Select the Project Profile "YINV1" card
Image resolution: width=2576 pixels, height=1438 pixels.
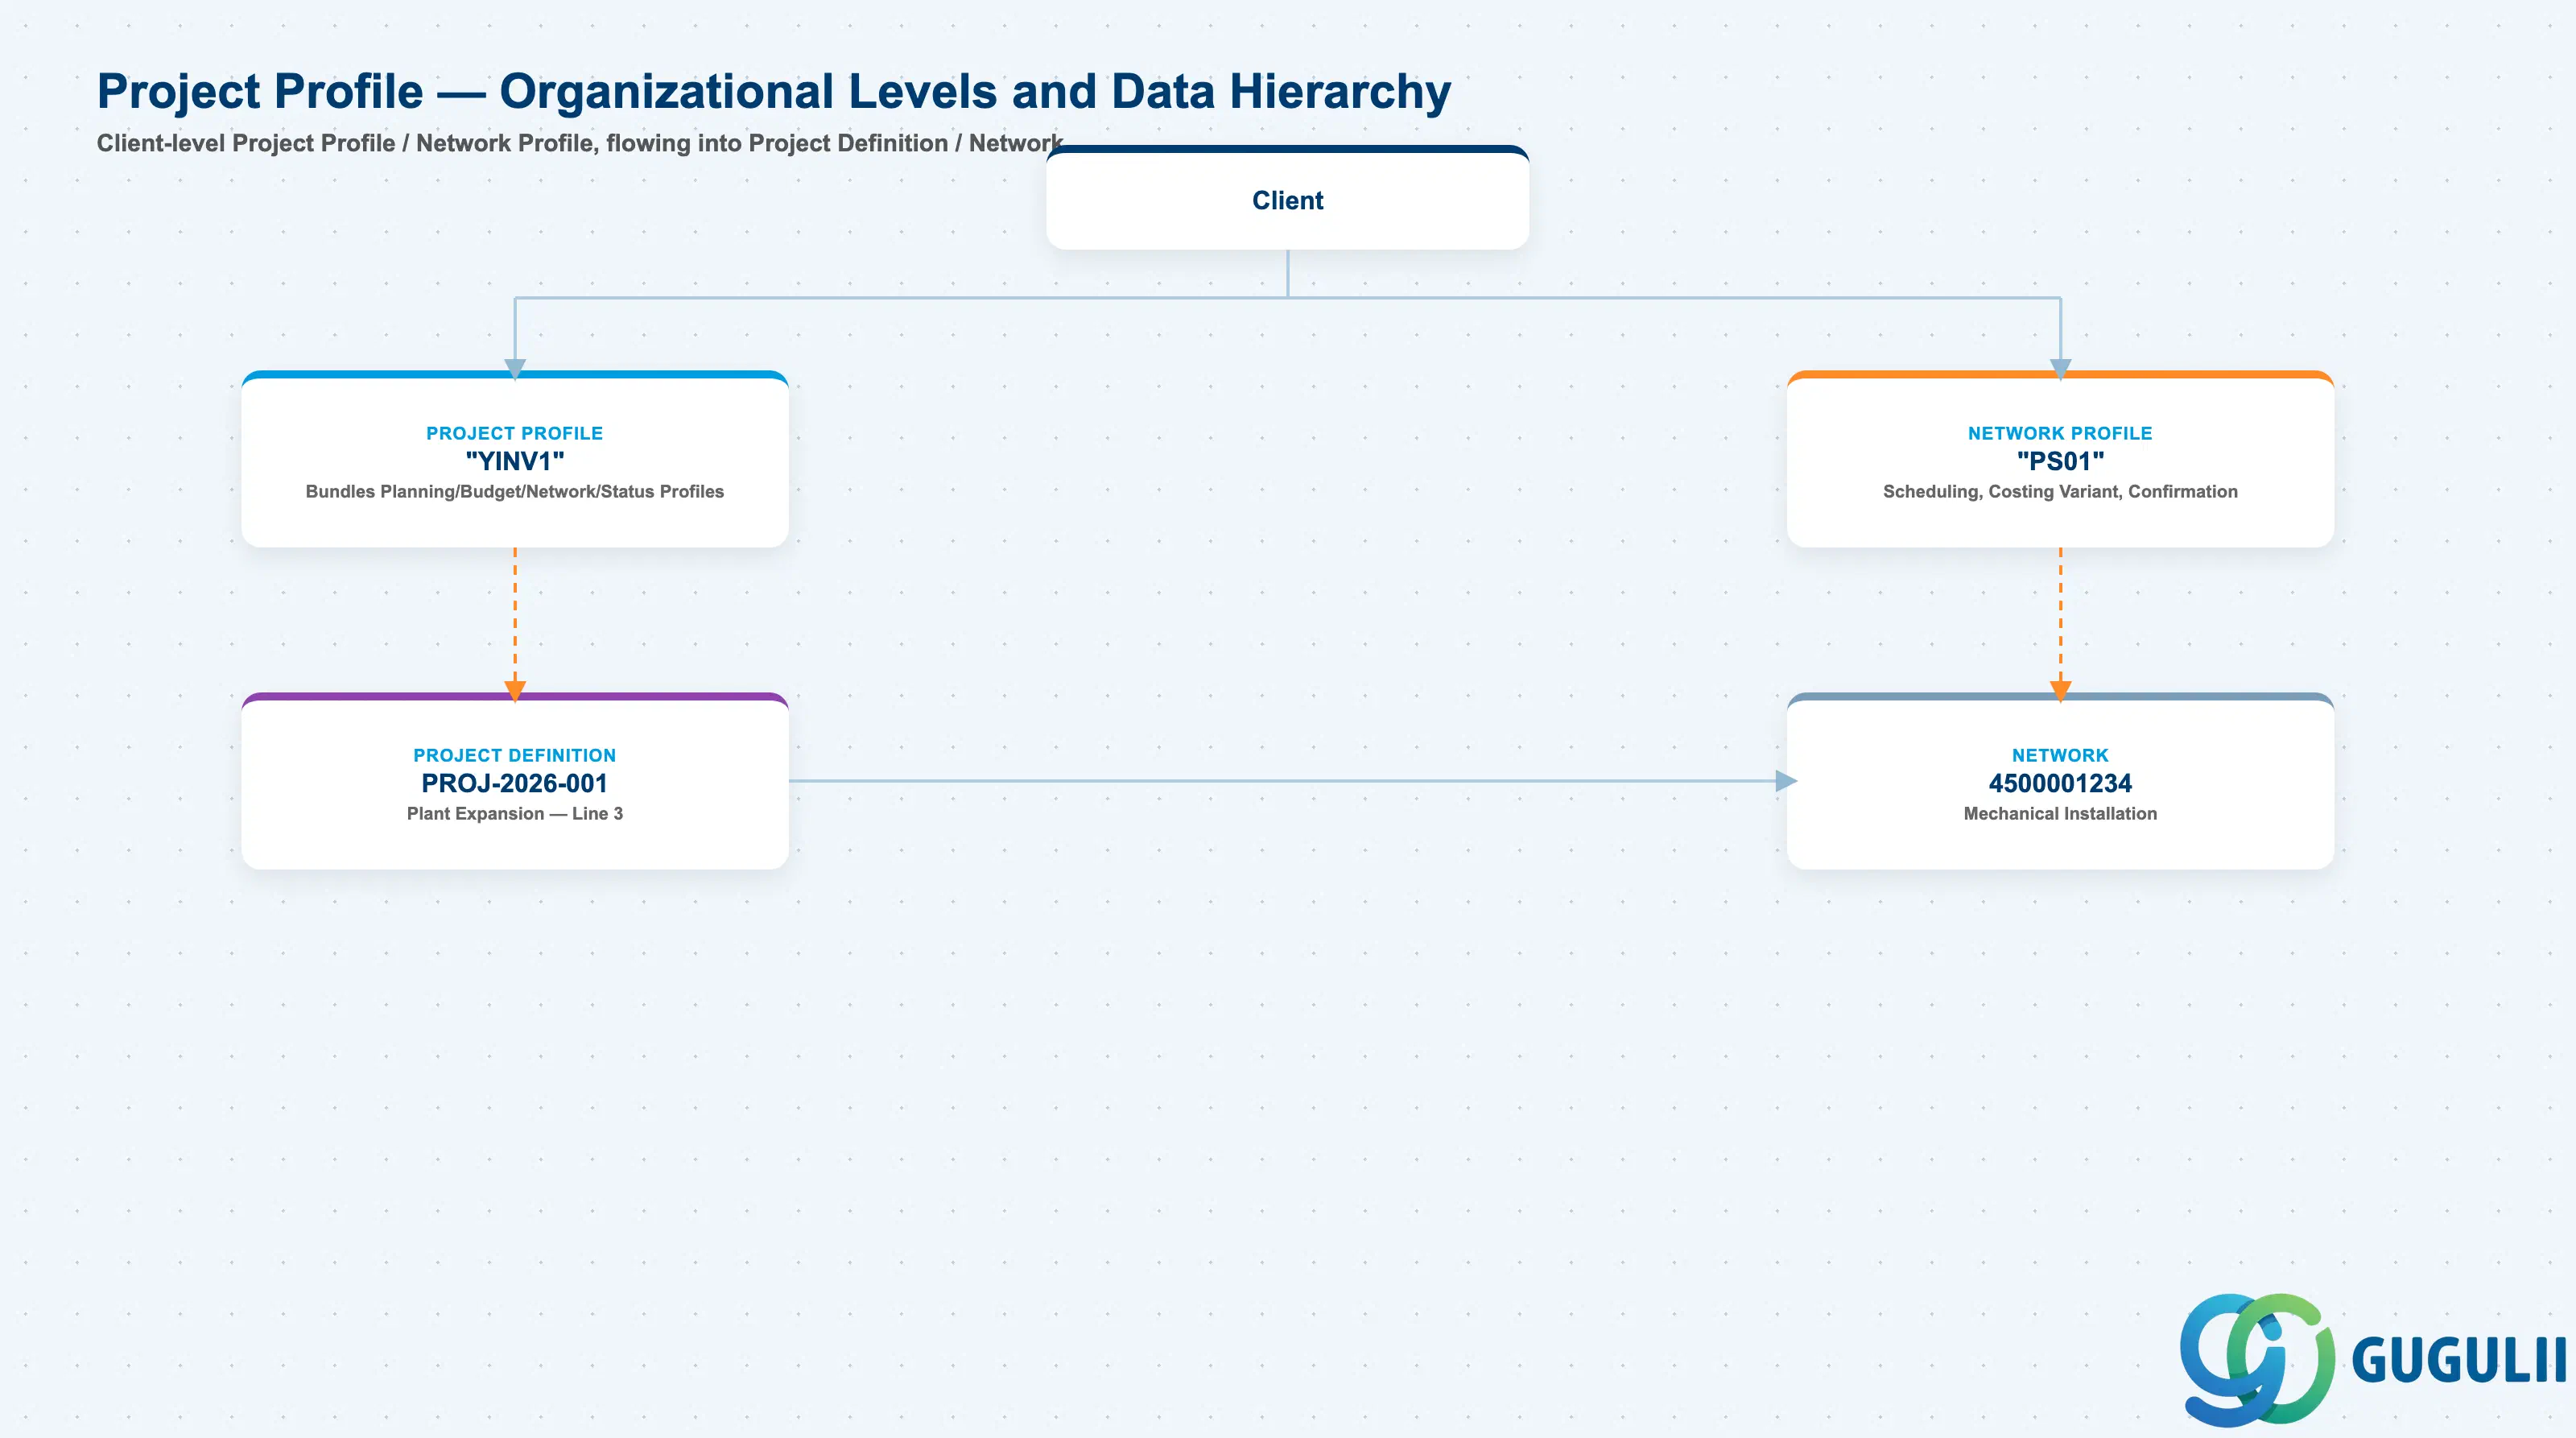[x=515, y=459]
